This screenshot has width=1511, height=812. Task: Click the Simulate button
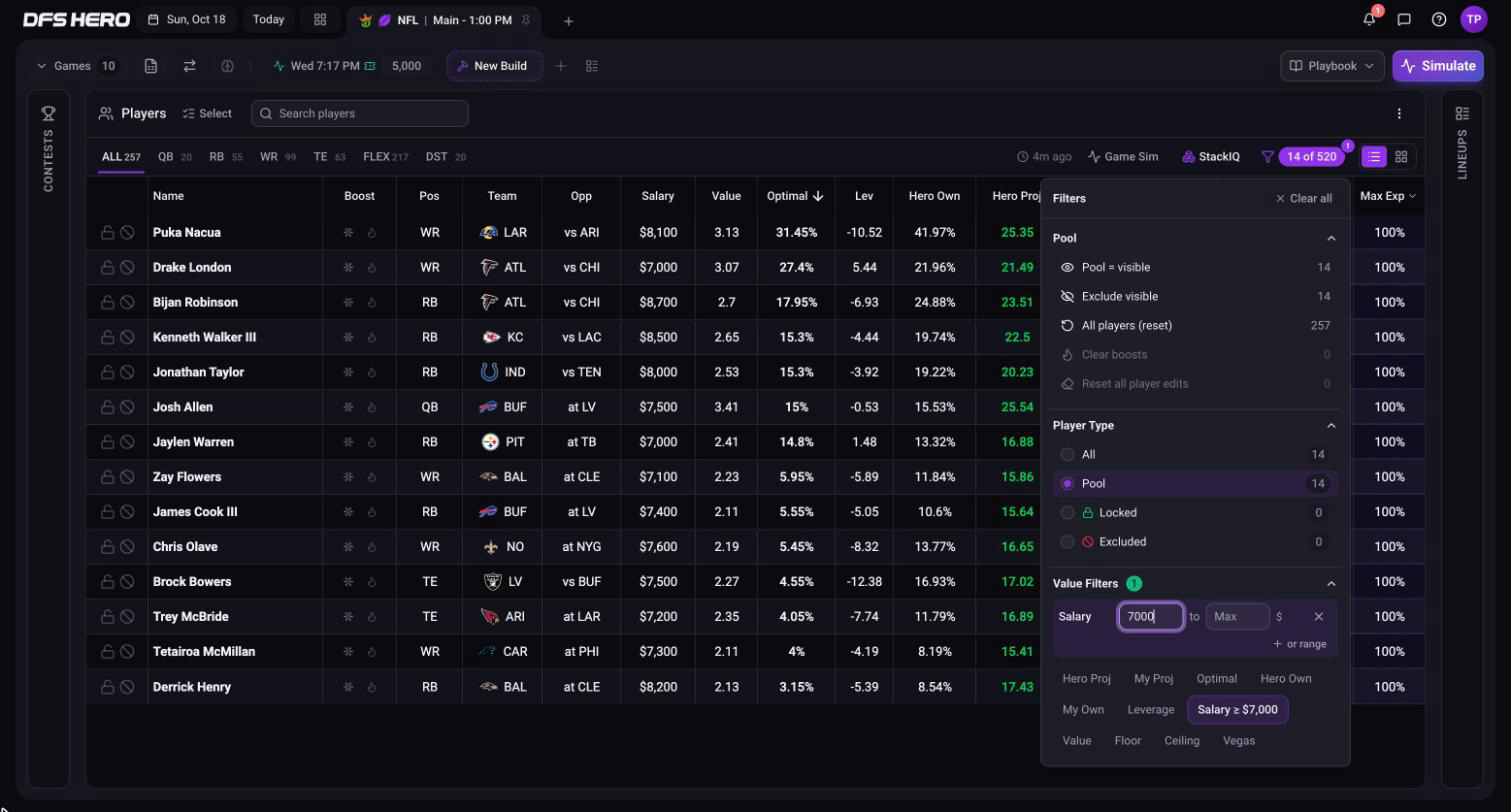pyautogui.click(x=1438, y=66)
